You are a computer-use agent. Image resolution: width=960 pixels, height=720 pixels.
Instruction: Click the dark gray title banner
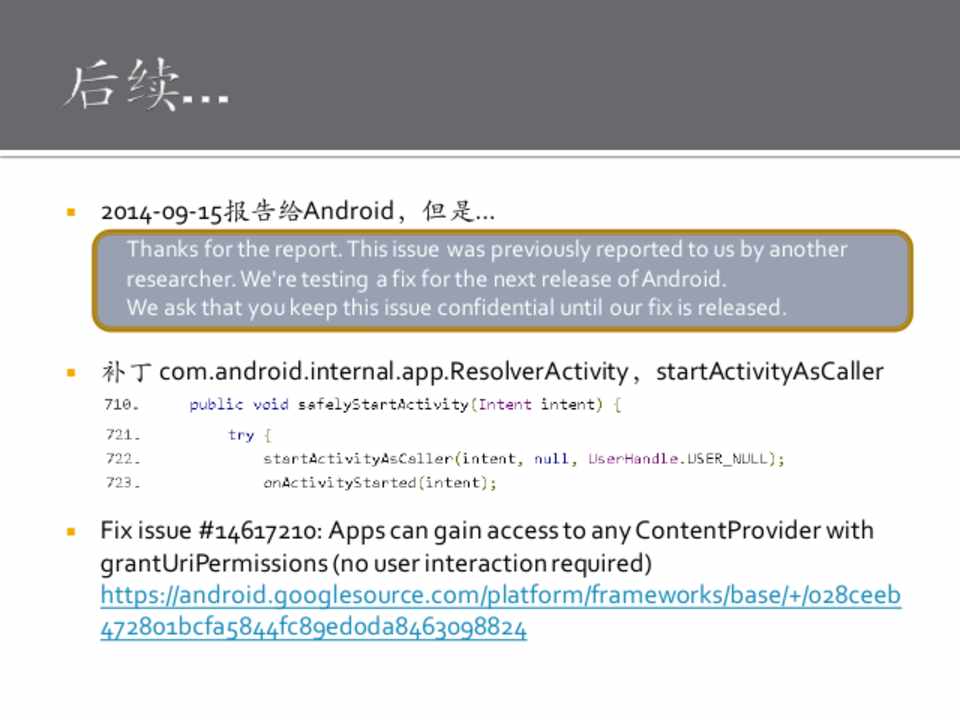pos(600,75)
